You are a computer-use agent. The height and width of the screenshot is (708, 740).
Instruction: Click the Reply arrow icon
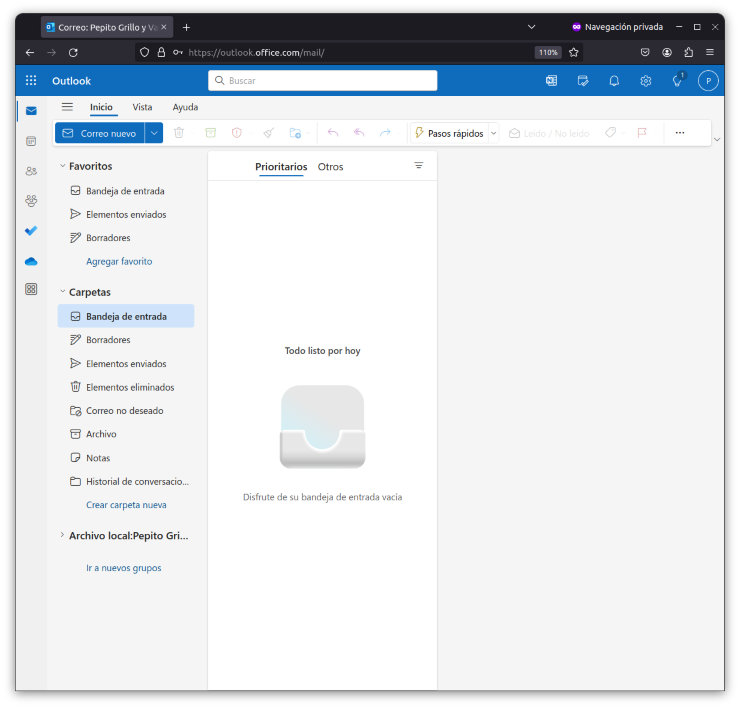(333, 133)
